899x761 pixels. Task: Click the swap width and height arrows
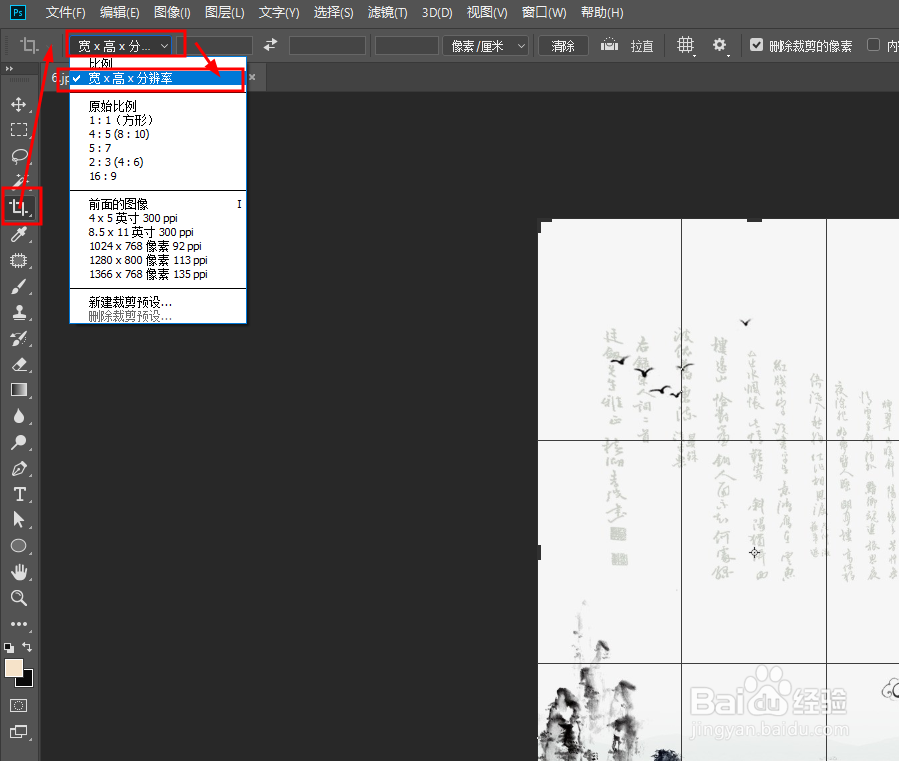pyautogui.click(x=268, y=45)
